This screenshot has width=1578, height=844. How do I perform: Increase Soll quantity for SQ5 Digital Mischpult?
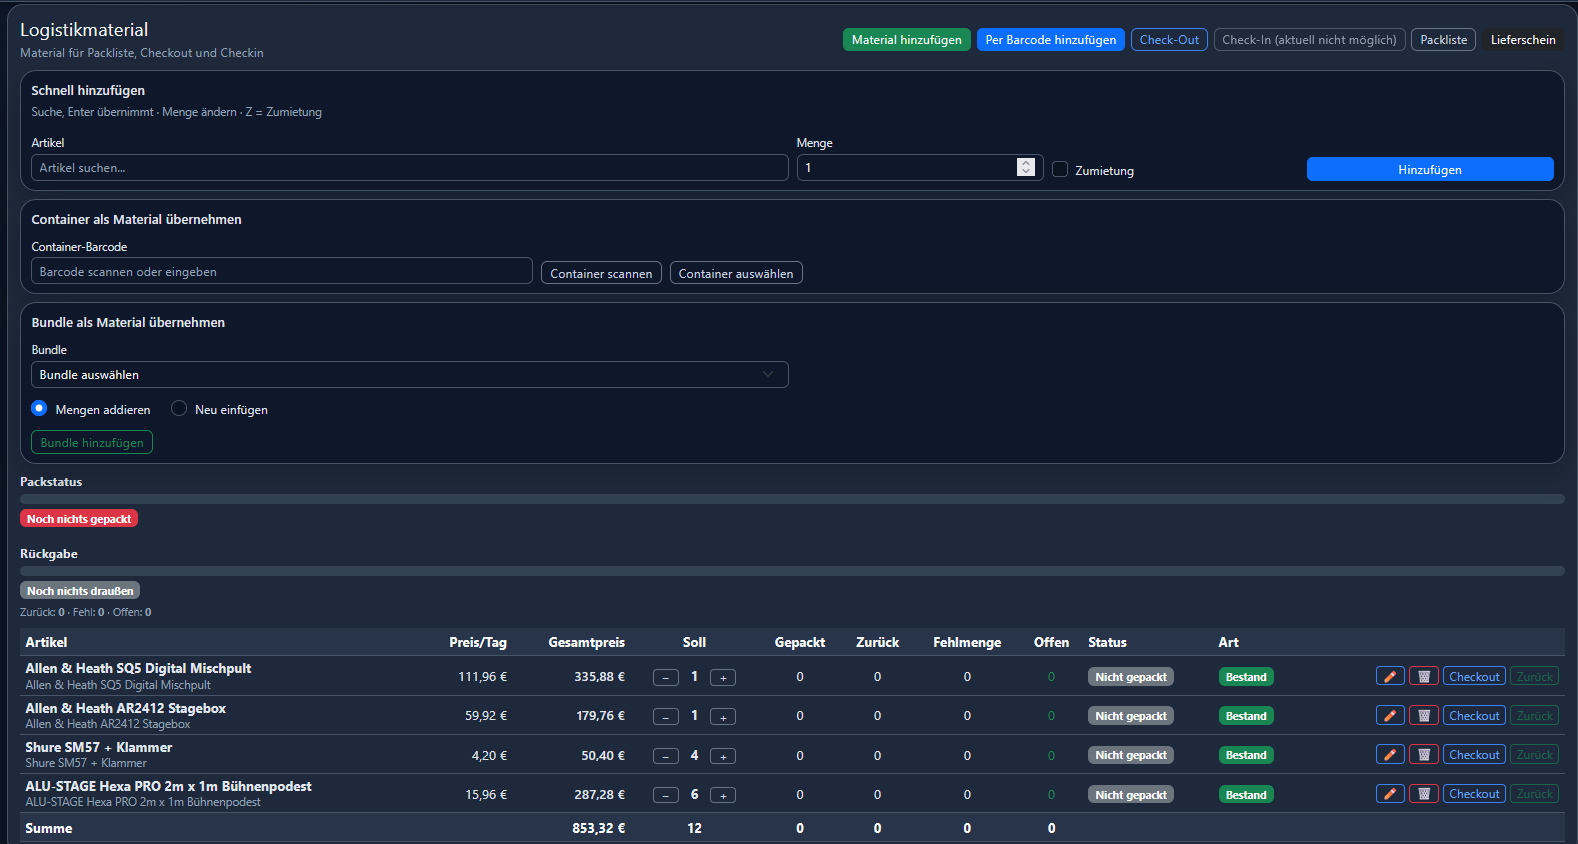[x=723, y=677]
